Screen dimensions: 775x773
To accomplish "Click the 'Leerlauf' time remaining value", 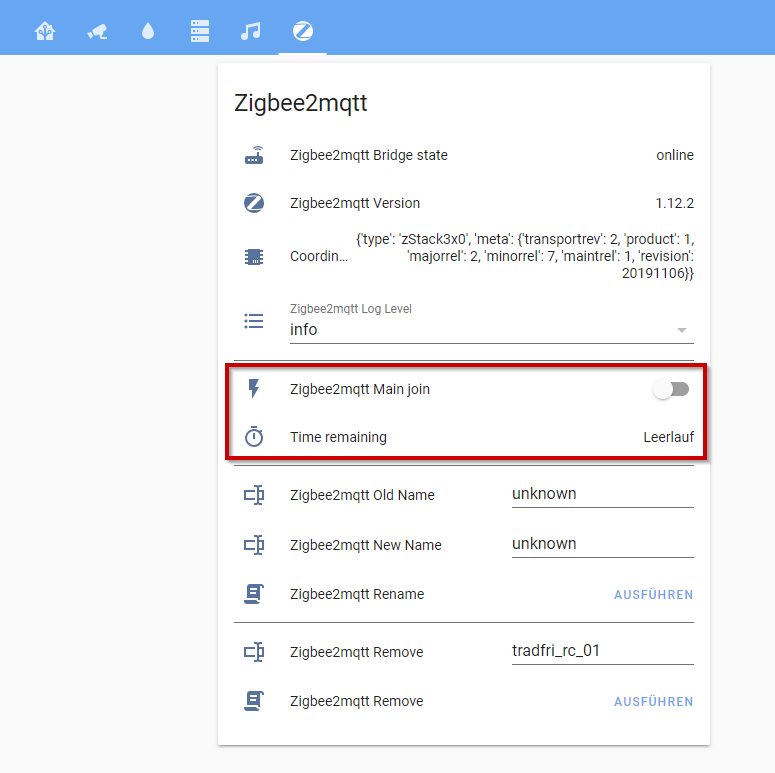I will pyautogui.click(x=668, y=437).
